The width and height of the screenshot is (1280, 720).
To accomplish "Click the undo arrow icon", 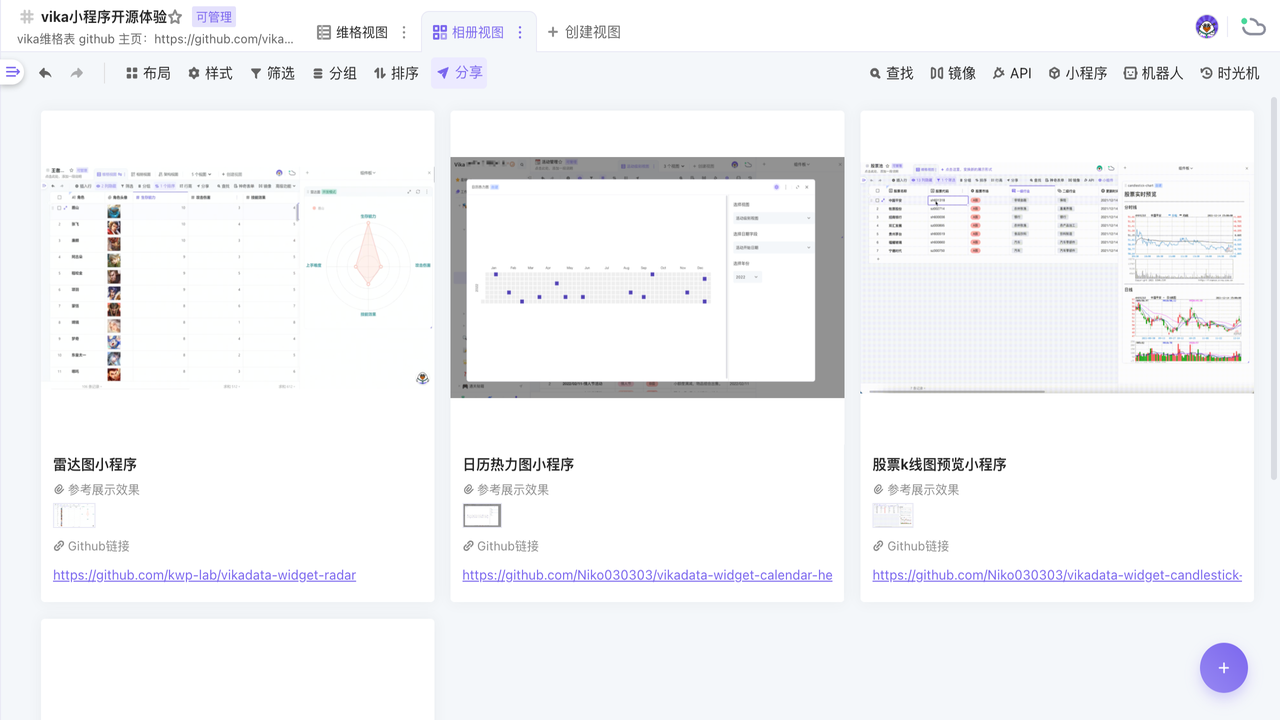I will click(x=45, y=73).
